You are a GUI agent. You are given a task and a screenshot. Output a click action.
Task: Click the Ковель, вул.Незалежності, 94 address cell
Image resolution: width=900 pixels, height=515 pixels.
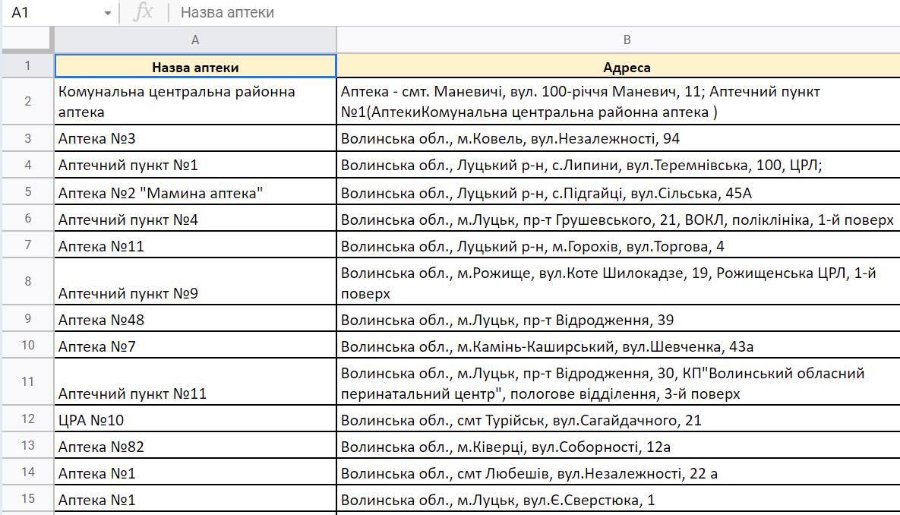(618, 138)
